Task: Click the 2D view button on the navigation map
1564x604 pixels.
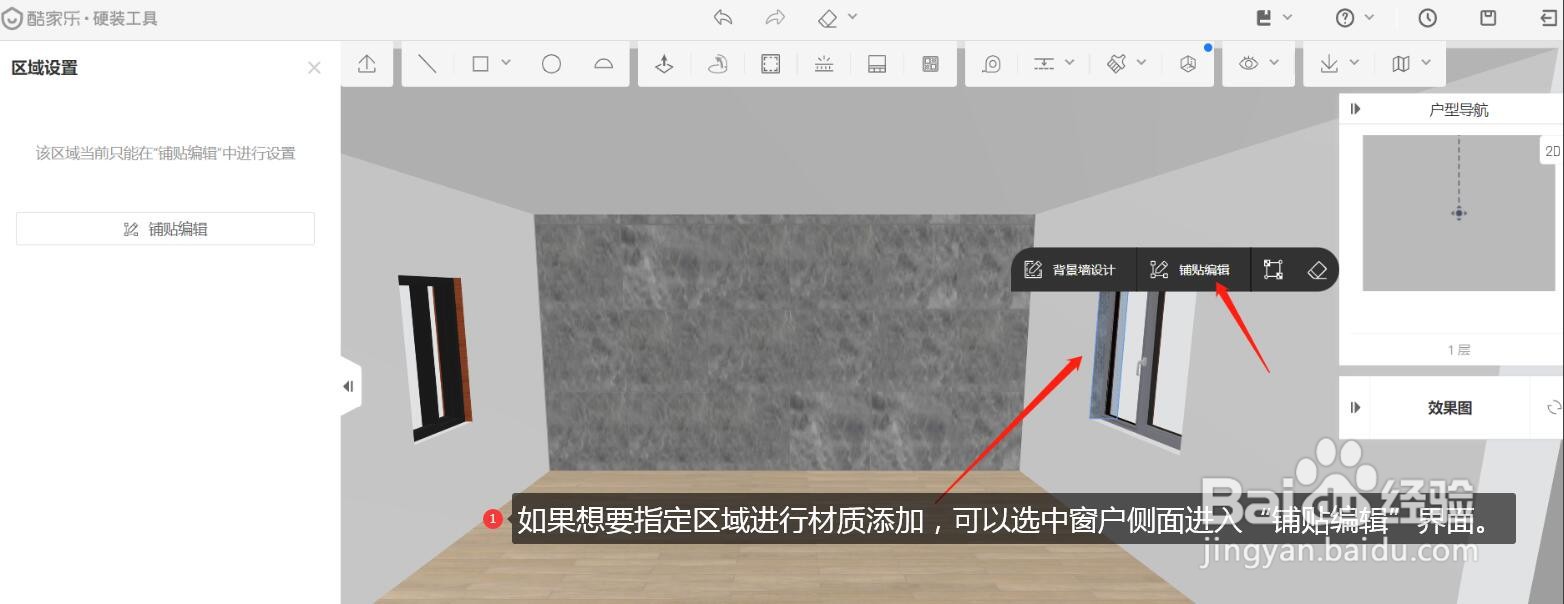Action: pos(1551,150)
